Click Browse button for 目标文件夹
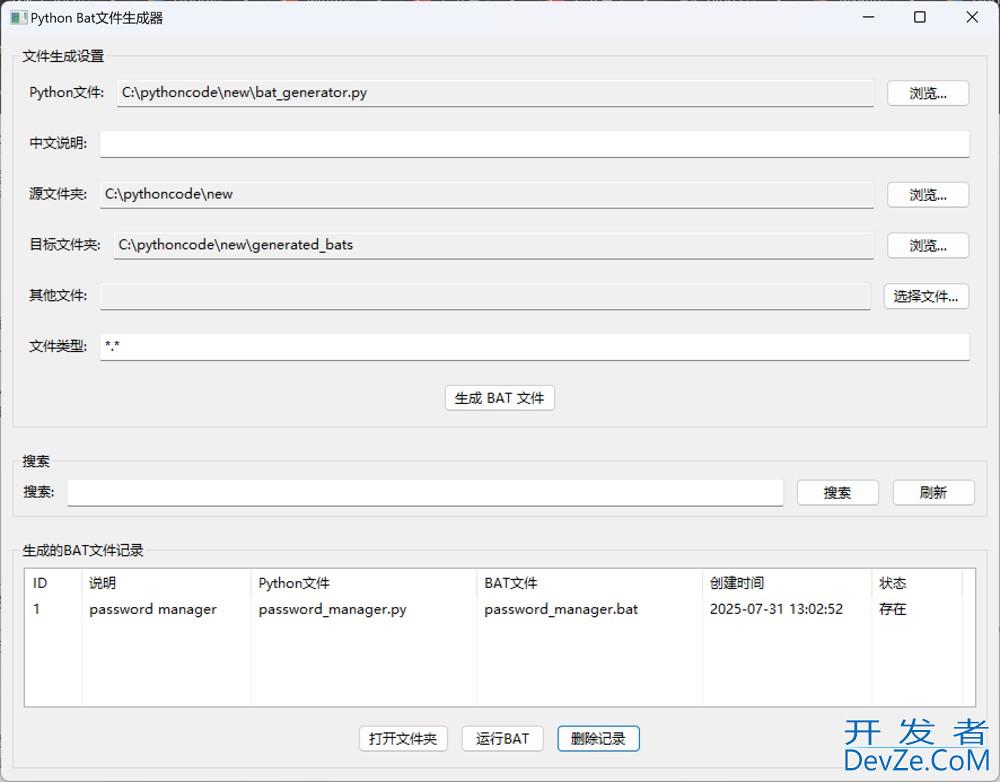 coord(928,246)
